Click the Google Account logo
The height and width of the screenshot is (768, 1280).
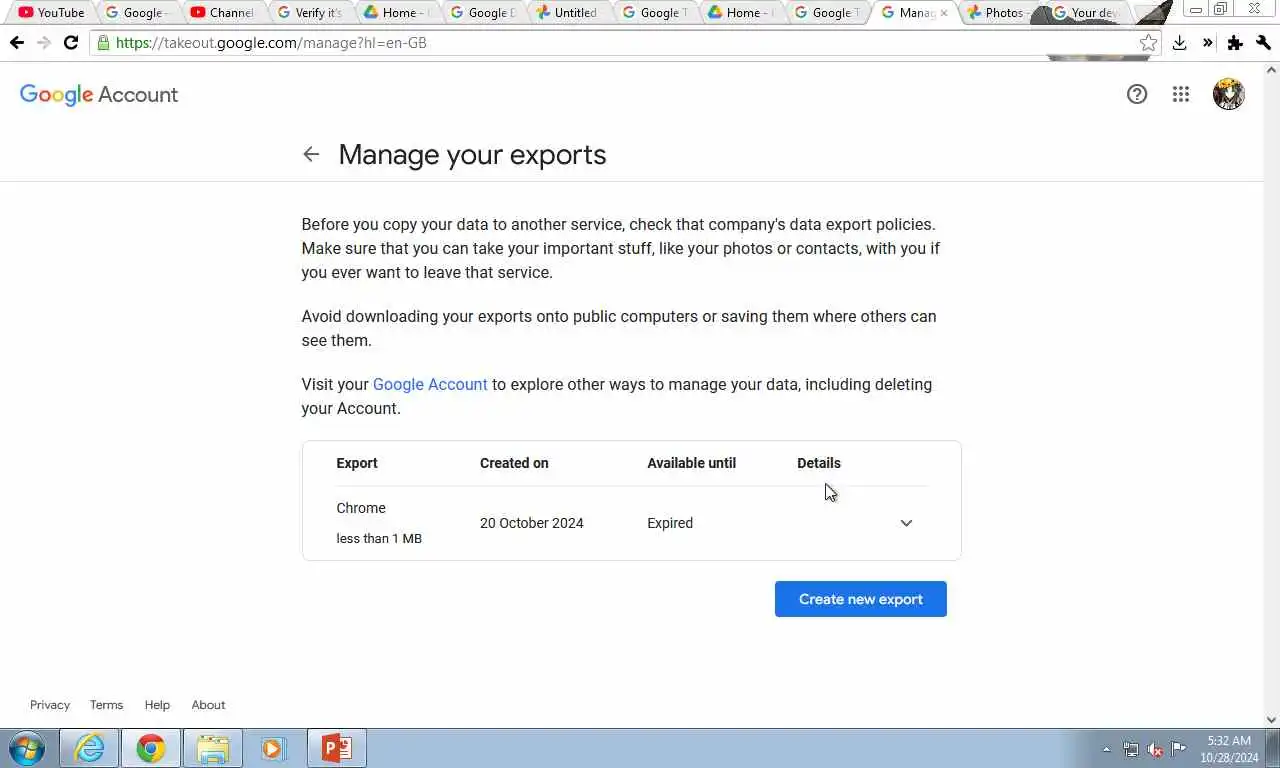tap(99, 95)
